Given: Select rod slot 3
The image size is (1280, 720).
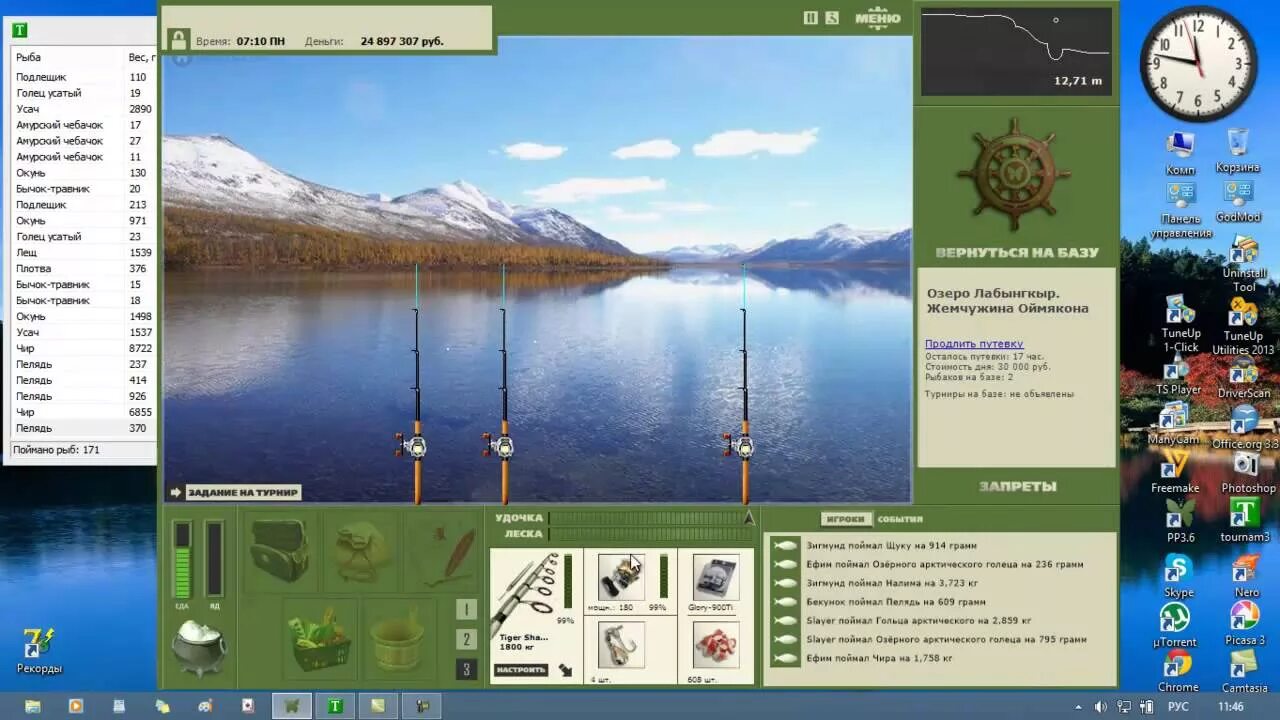Looking at the screenshot, I should pyautogui.click(x=466, y=669).
